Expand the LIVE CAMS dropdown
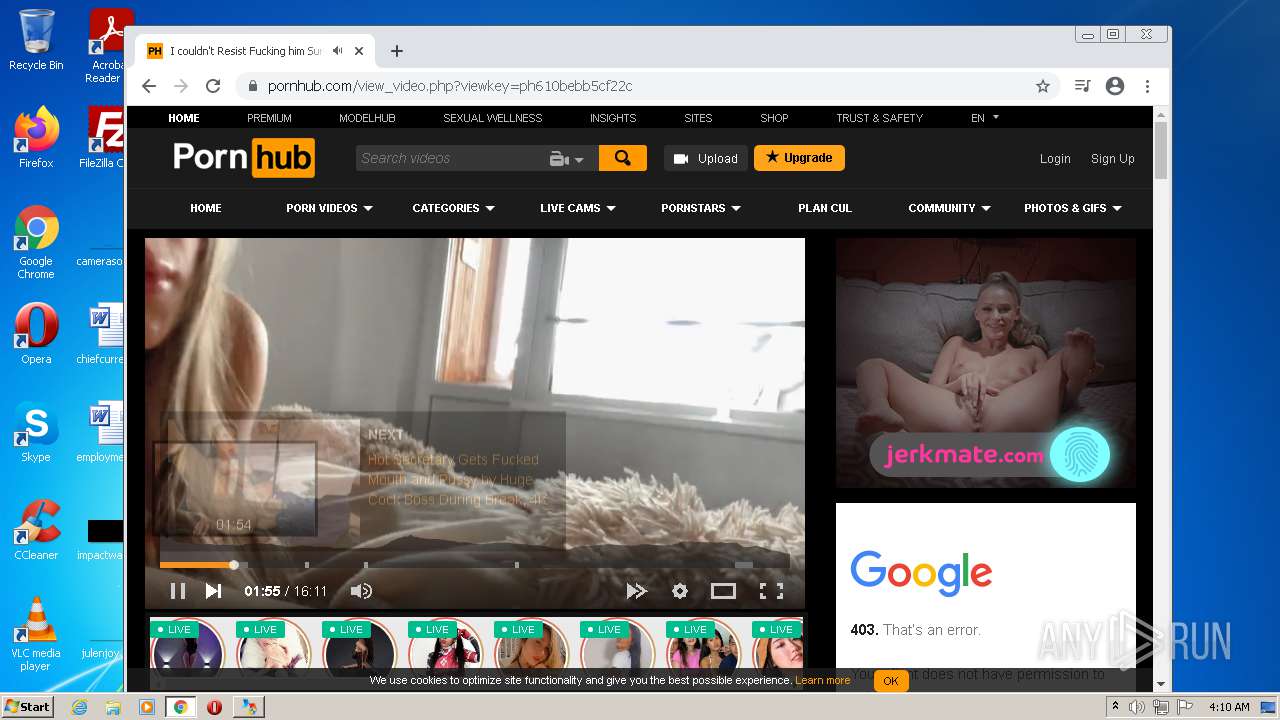The height and width of the screenshot is (720, 1280). [x=578, y=208]
